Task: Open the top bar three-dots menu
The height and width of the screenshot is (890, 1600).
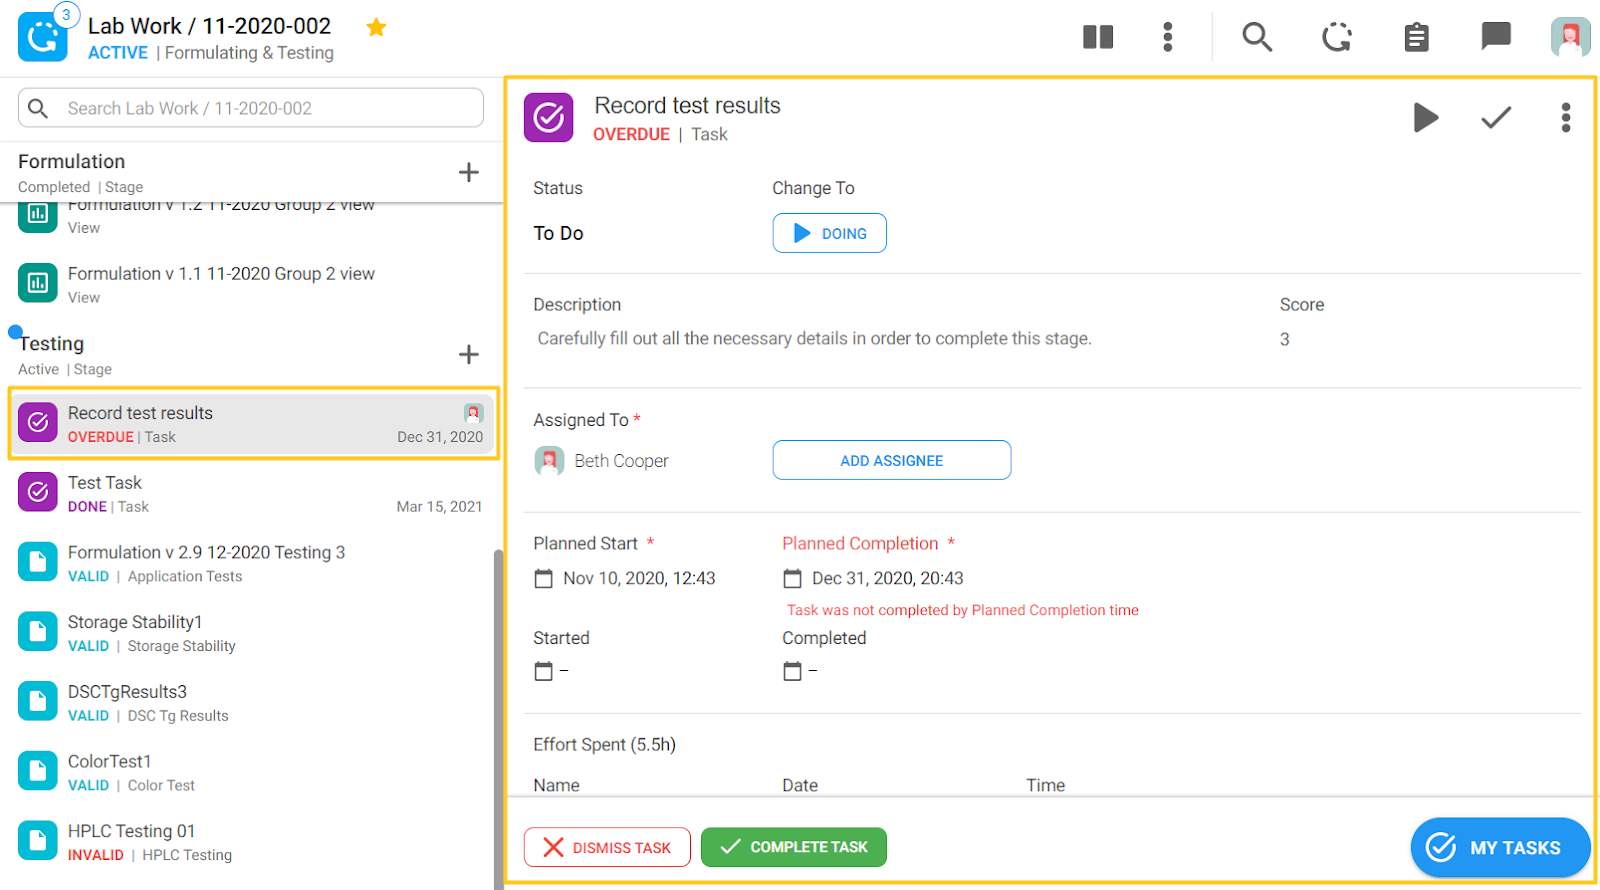Action: tap(1167, 37)
